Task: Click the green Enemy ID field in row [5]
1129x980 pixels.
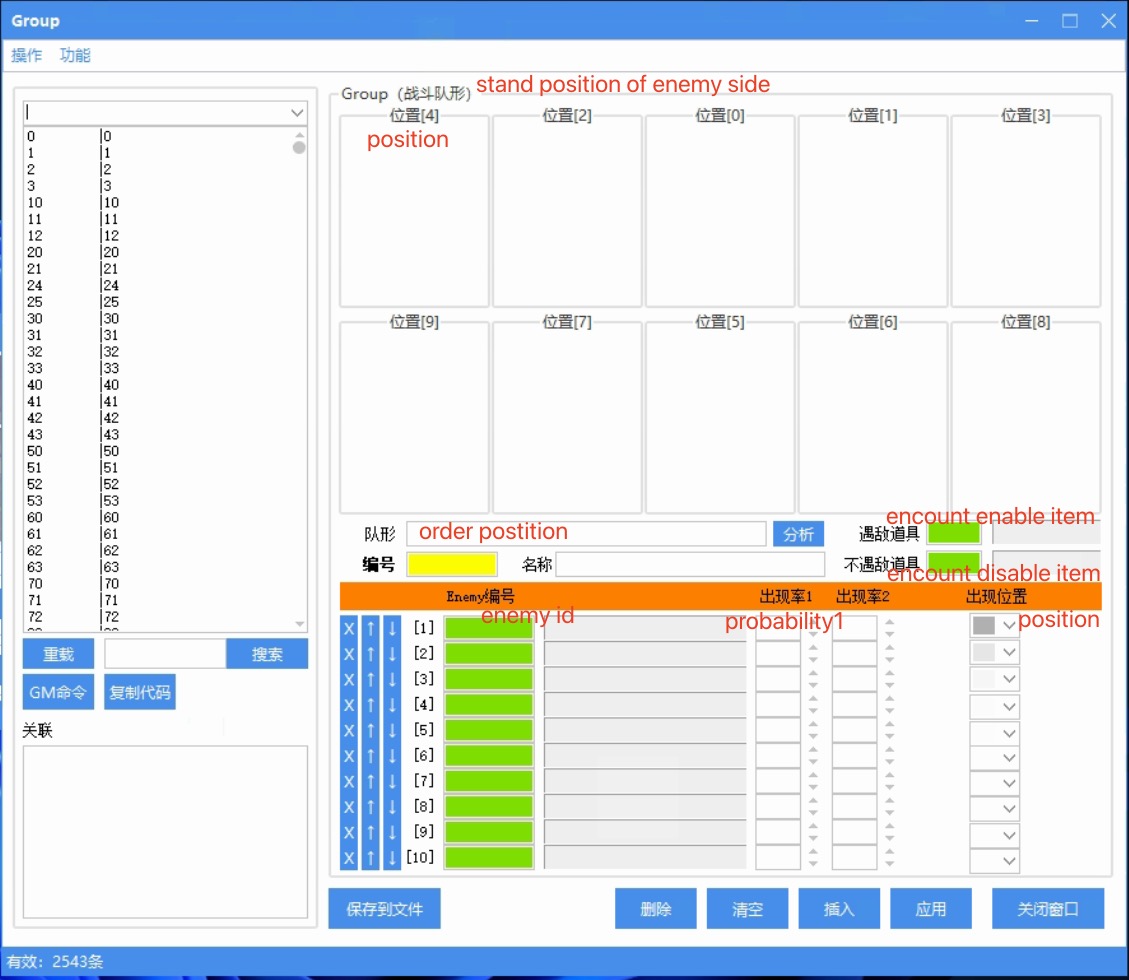Action: pyautogui.click(x=489, y=730)
